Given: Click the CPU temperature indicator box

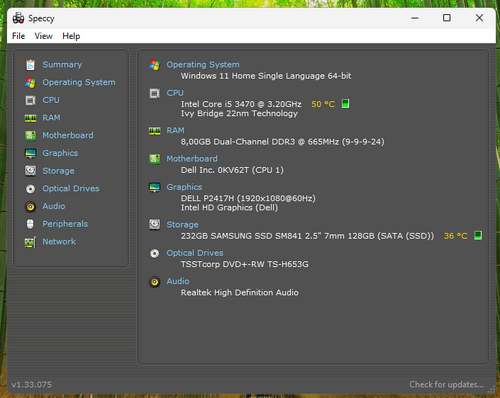Looking at the screenshot, I should [346, 104].
